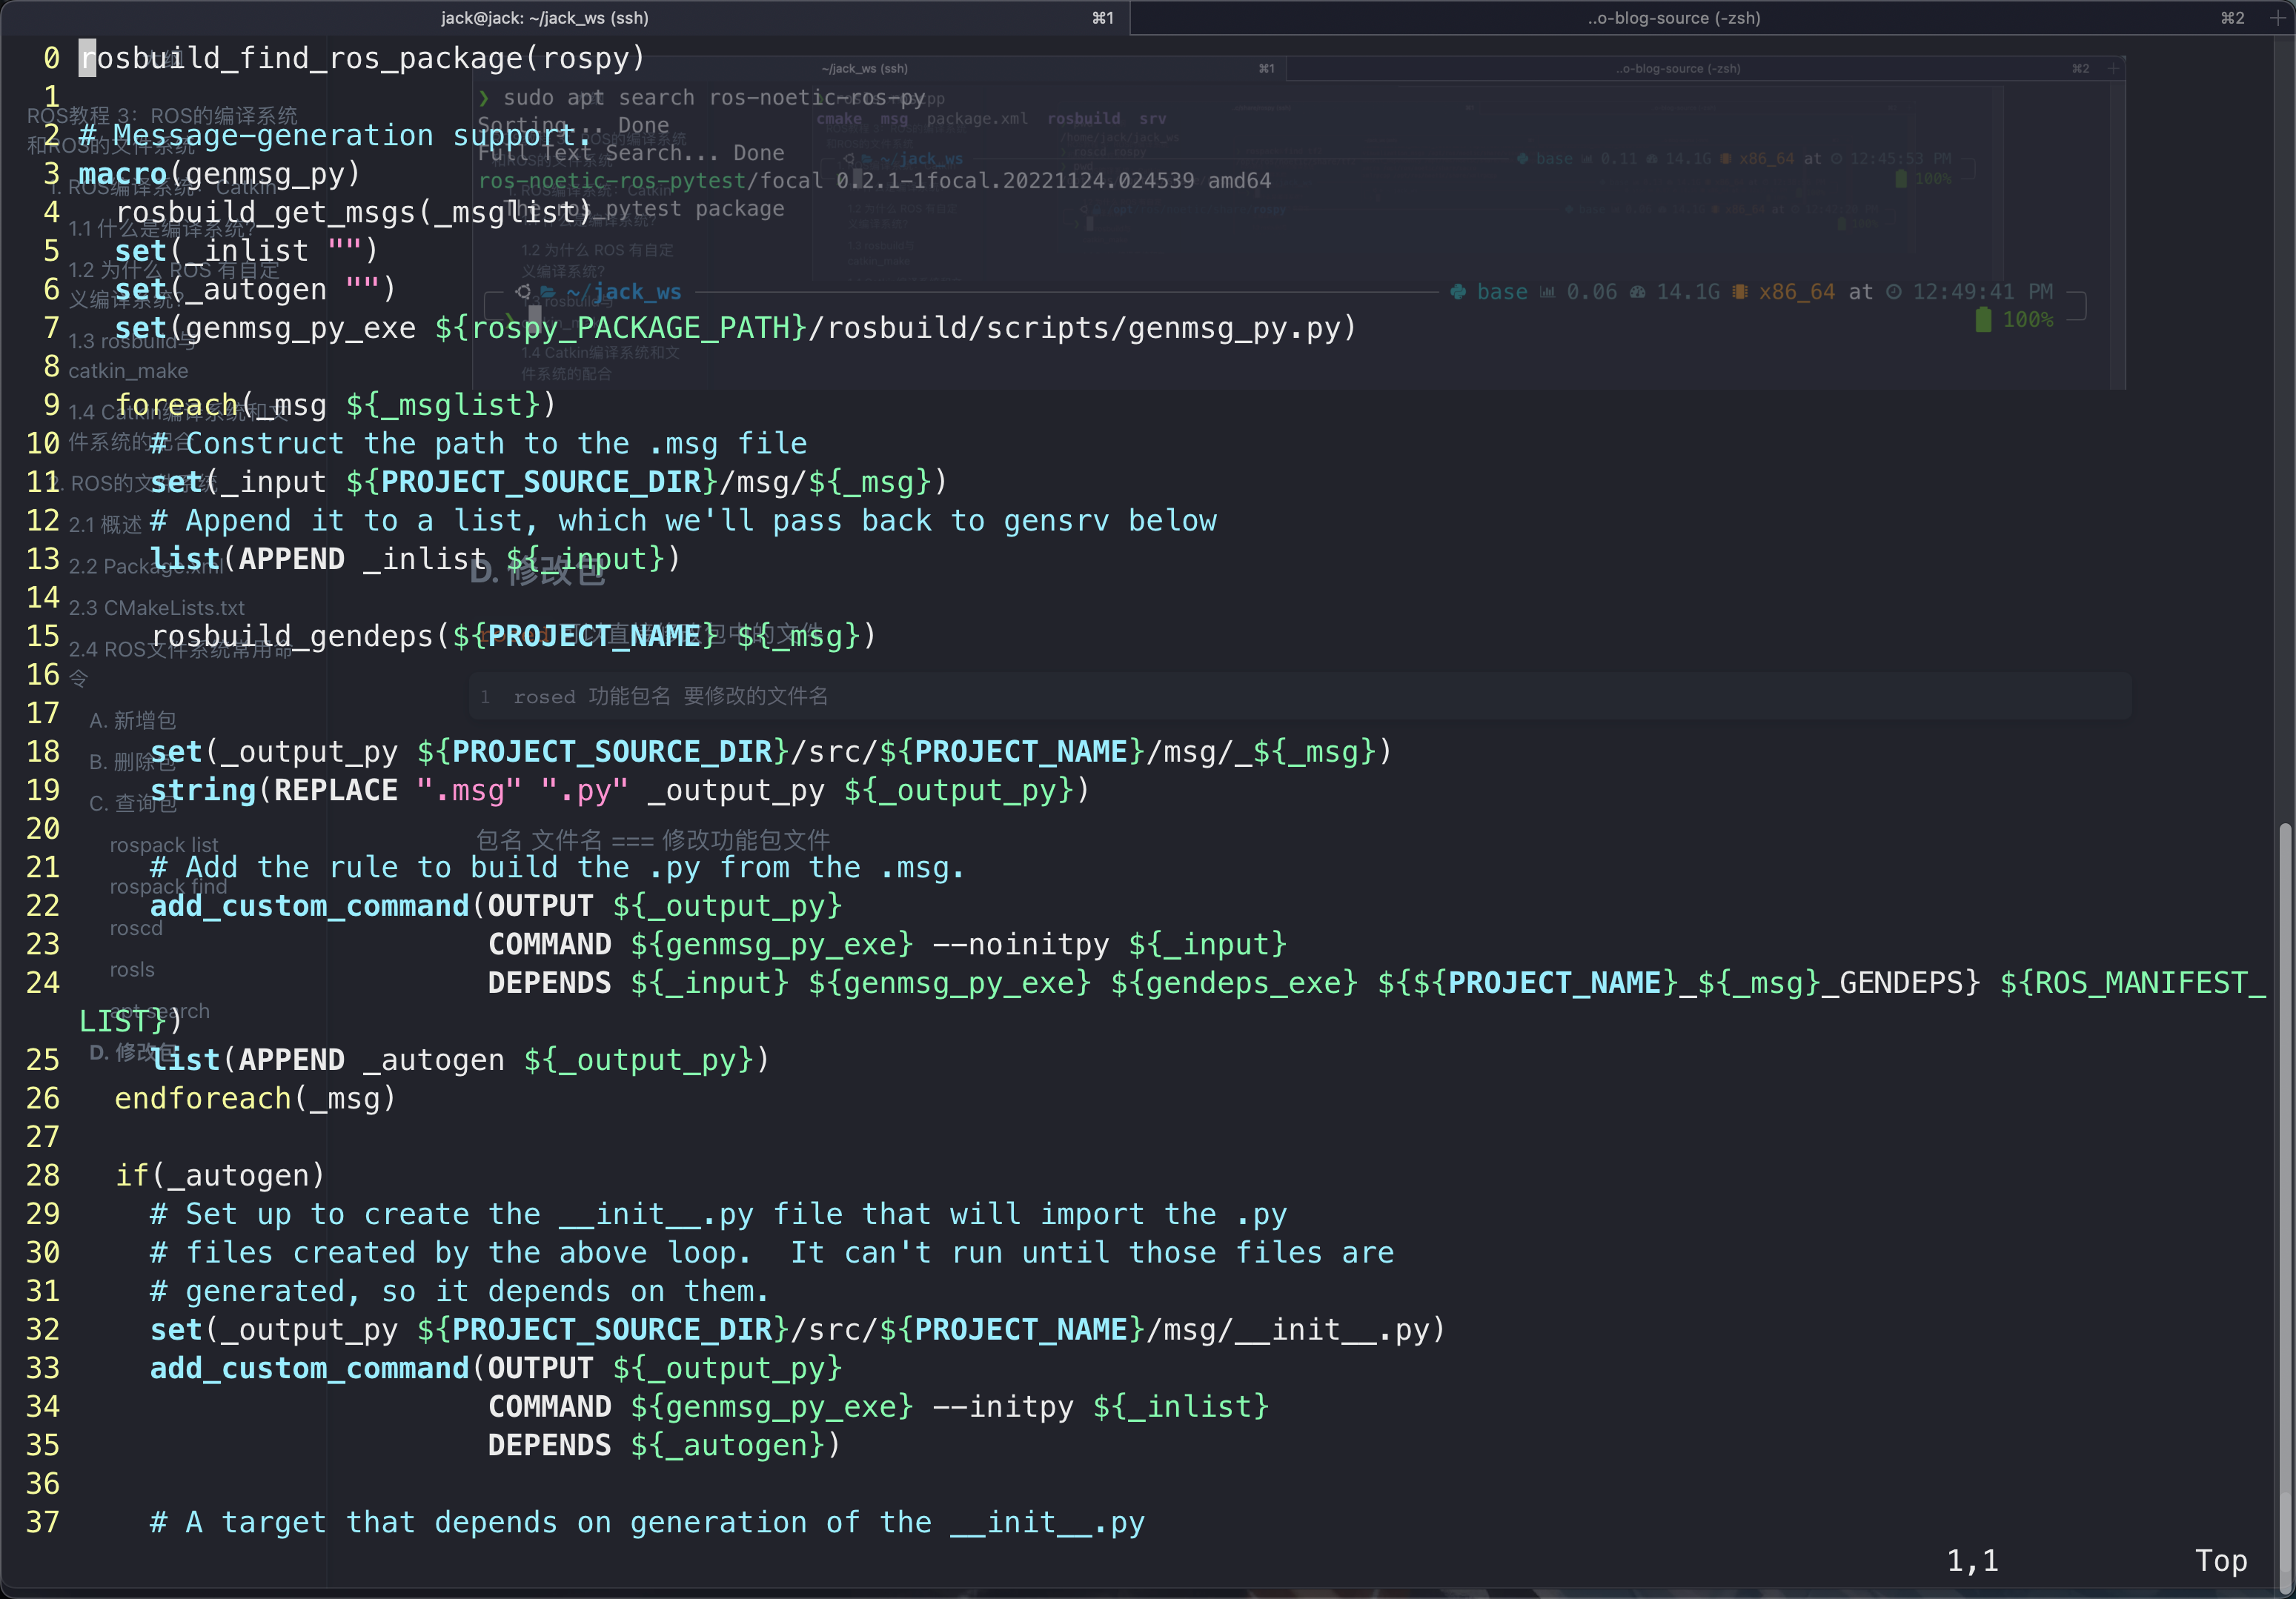Click DEPENDS ${_input} on line 24
This screenshot has height=1599, width=2296.
[x=1377, y=983]
